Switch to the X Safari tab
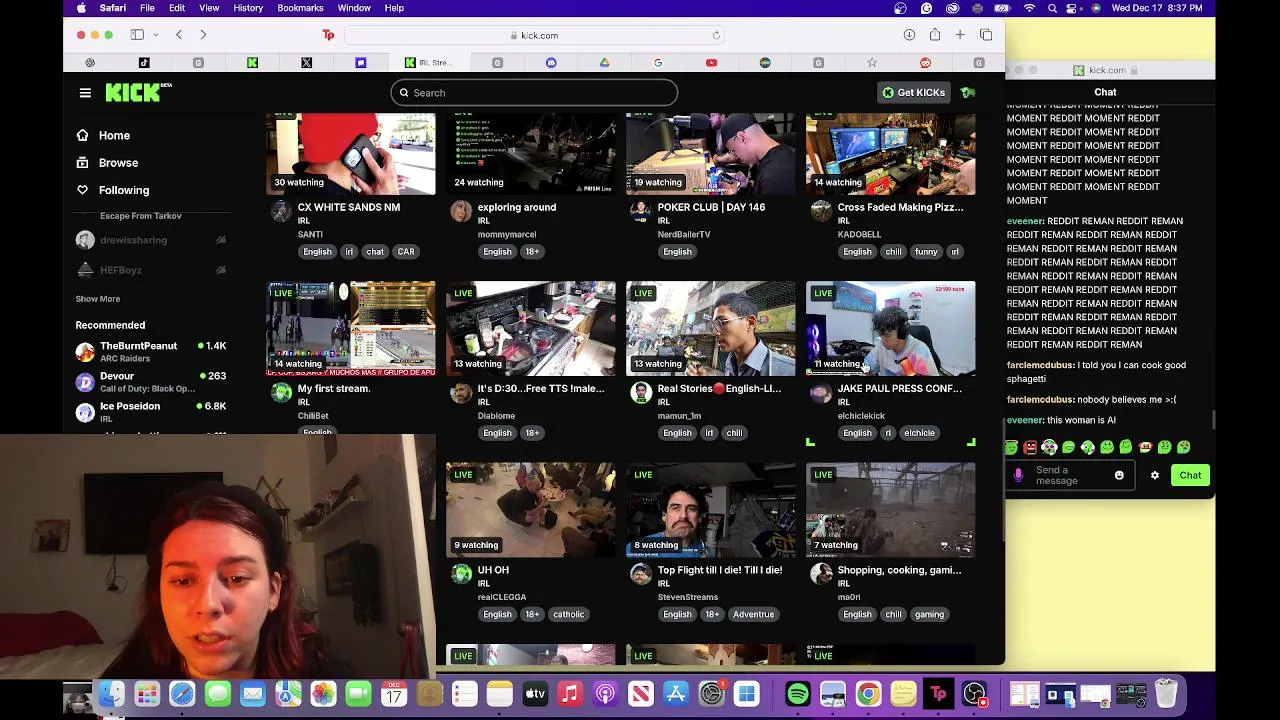The width and height of the screenshot is (1280, 720). point(307,63)
